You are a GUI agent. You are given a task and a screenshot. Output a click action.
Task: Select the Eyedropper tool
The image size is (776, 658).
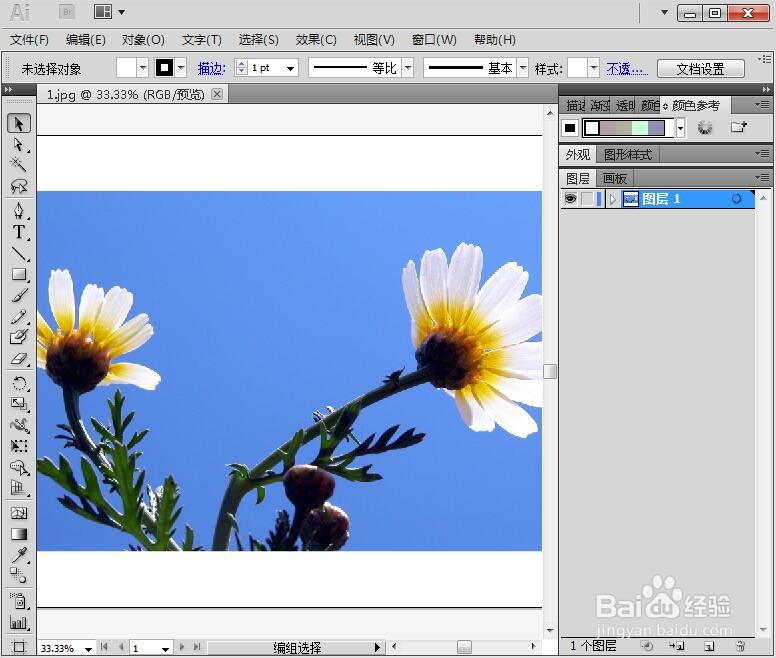pyautogui.click(x=19, y=555)
